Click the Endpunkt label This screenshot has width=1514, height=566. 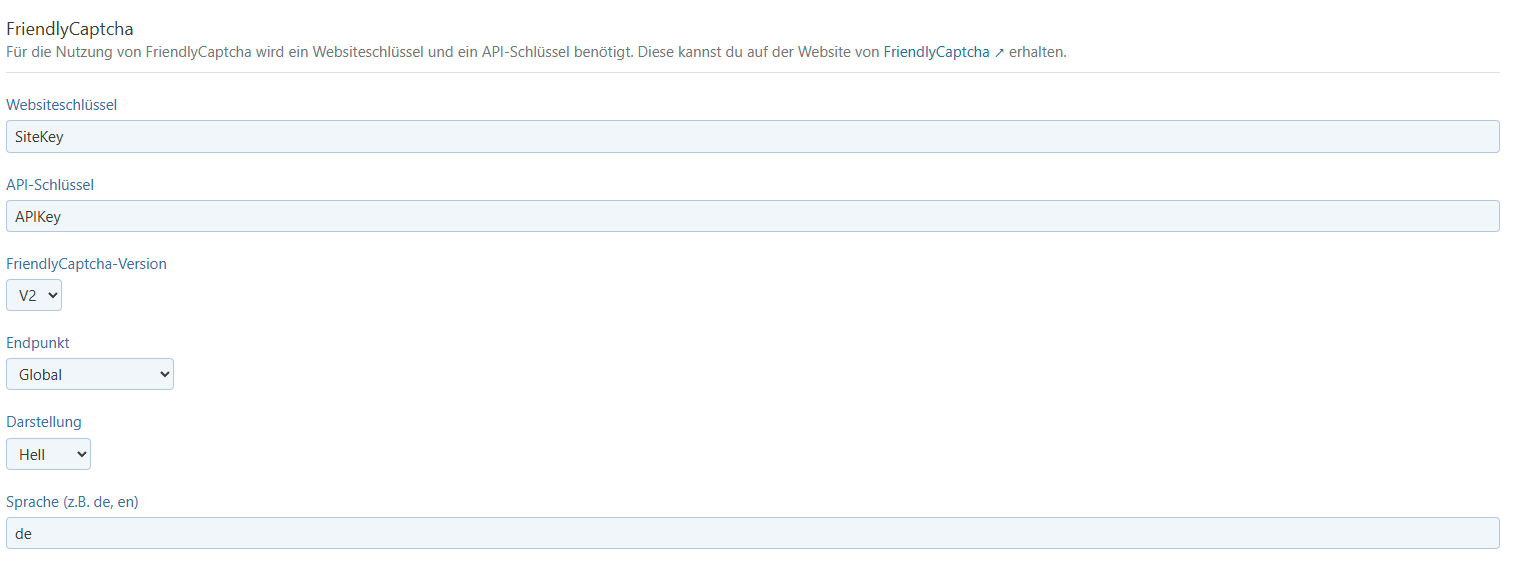point(38,343)
